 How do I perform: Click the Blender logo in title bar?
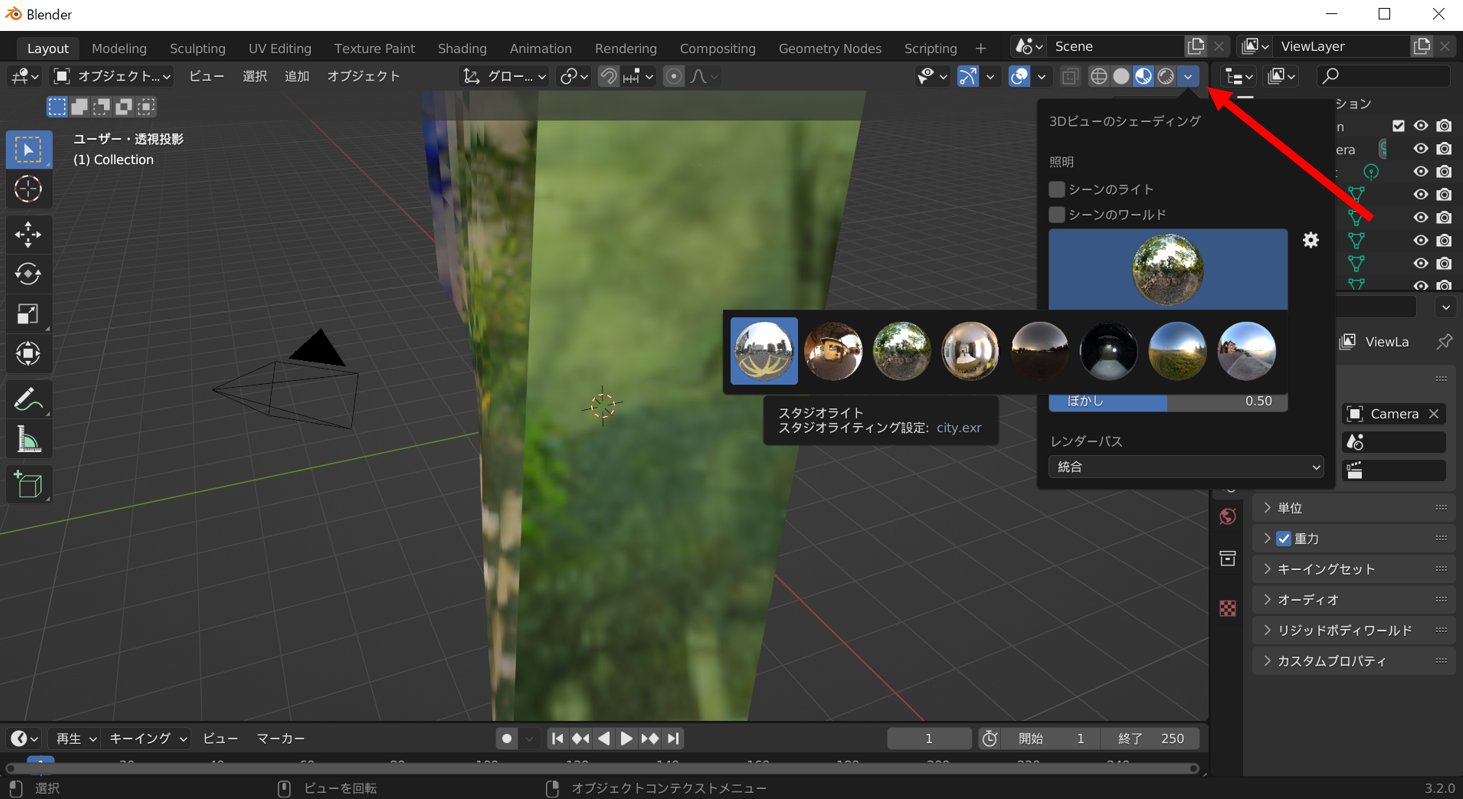click(x=14, y=14)
